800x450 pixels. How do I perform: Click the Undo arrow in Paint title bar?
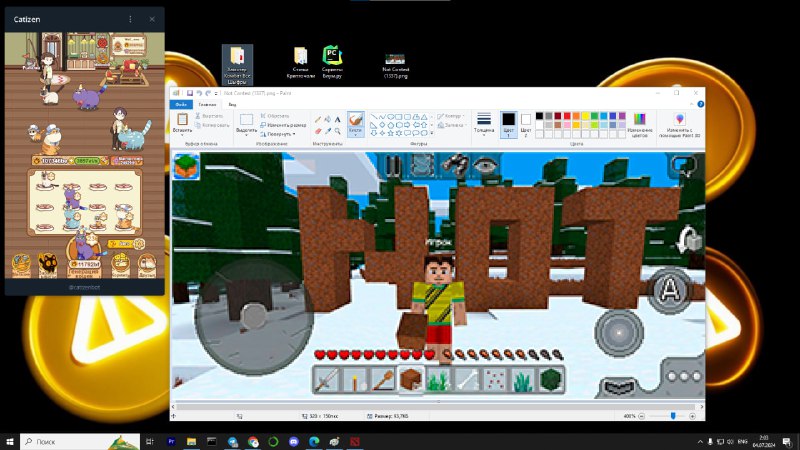[199, 93]
